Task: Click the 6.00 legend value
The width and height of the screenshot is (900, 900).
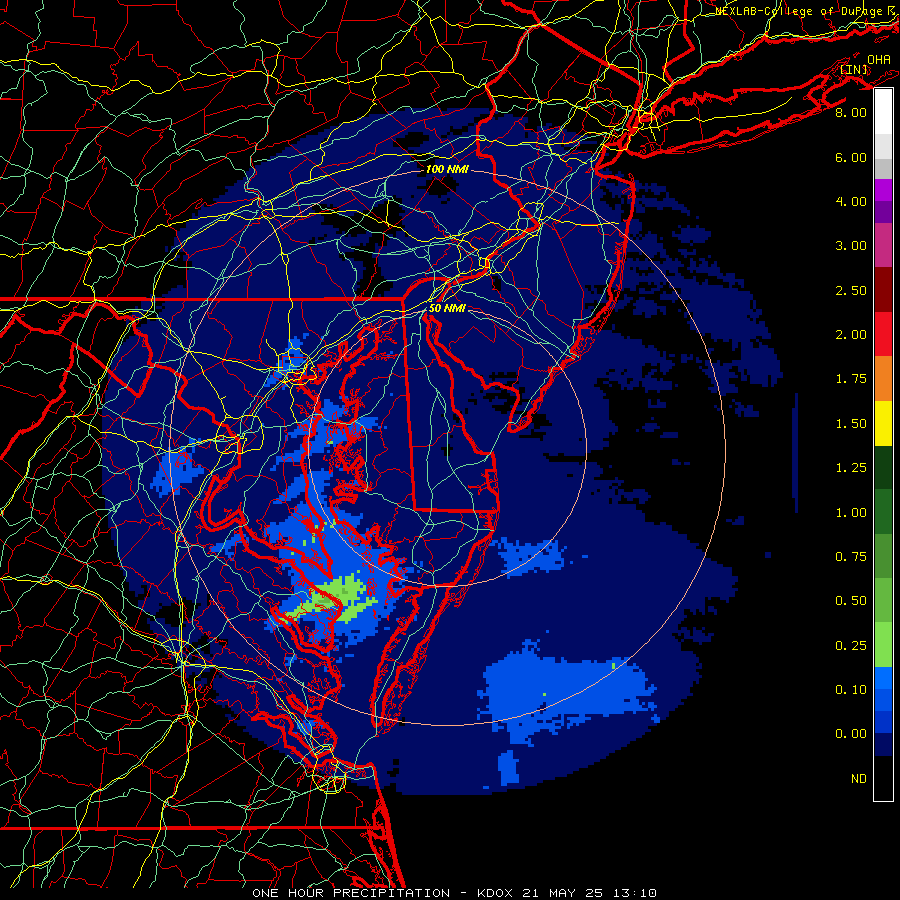Action: coord(851,157)
